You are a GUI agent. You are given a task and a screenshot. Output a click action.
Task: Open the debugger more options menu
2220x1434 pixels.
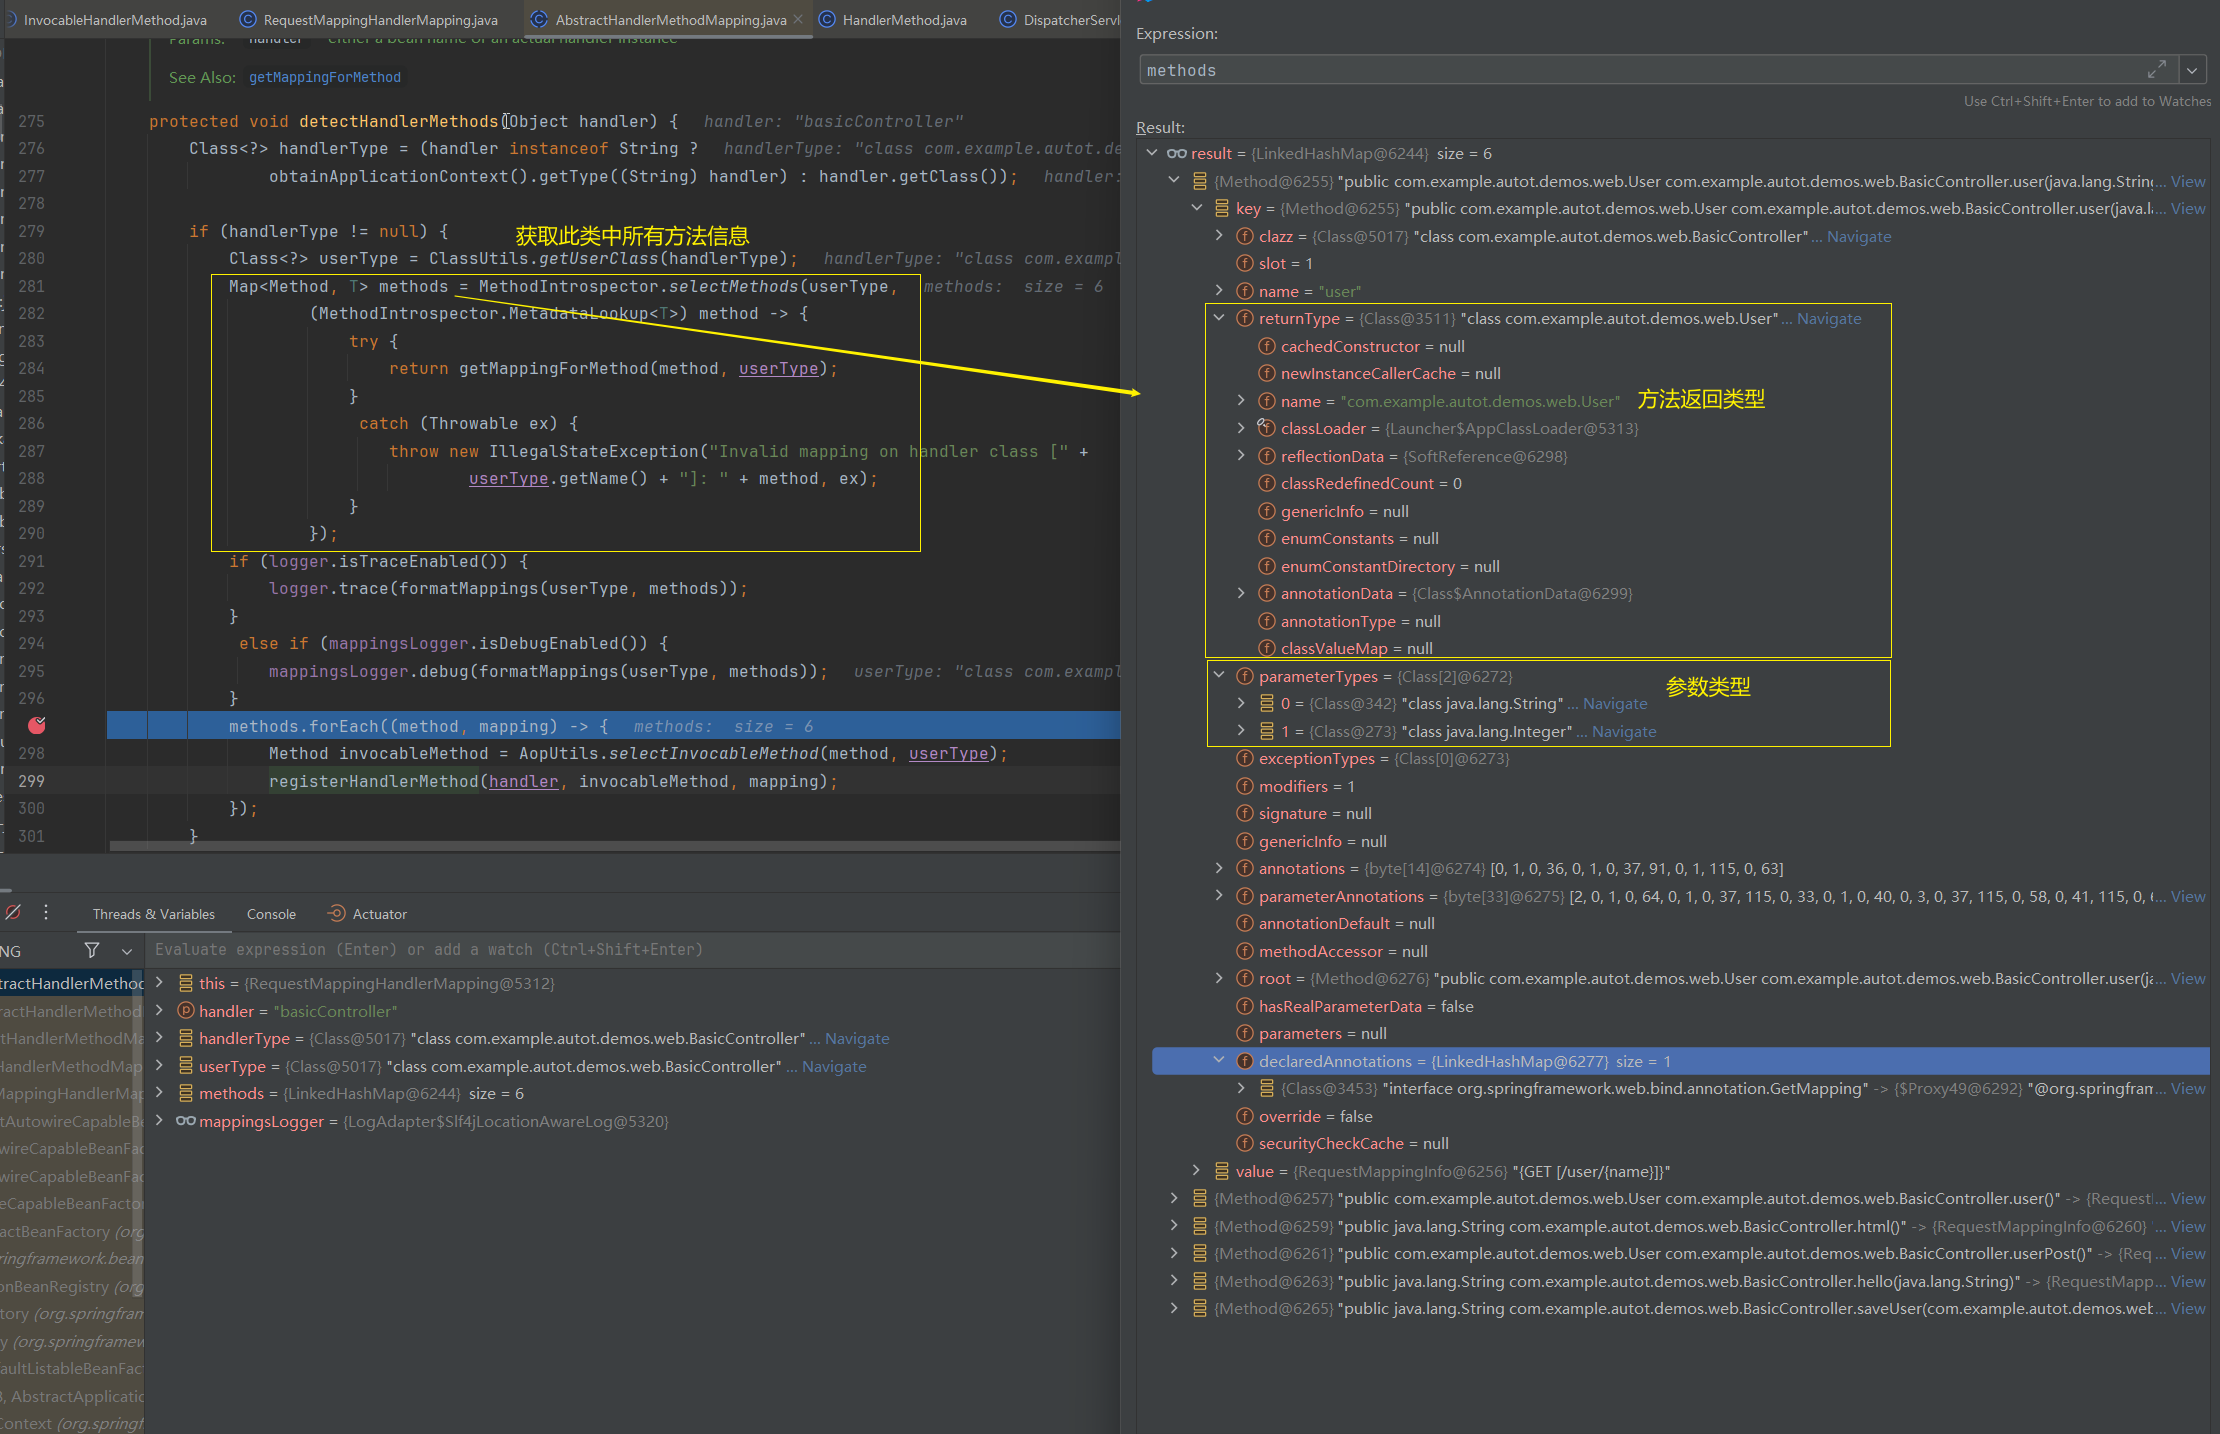point(46,913)
